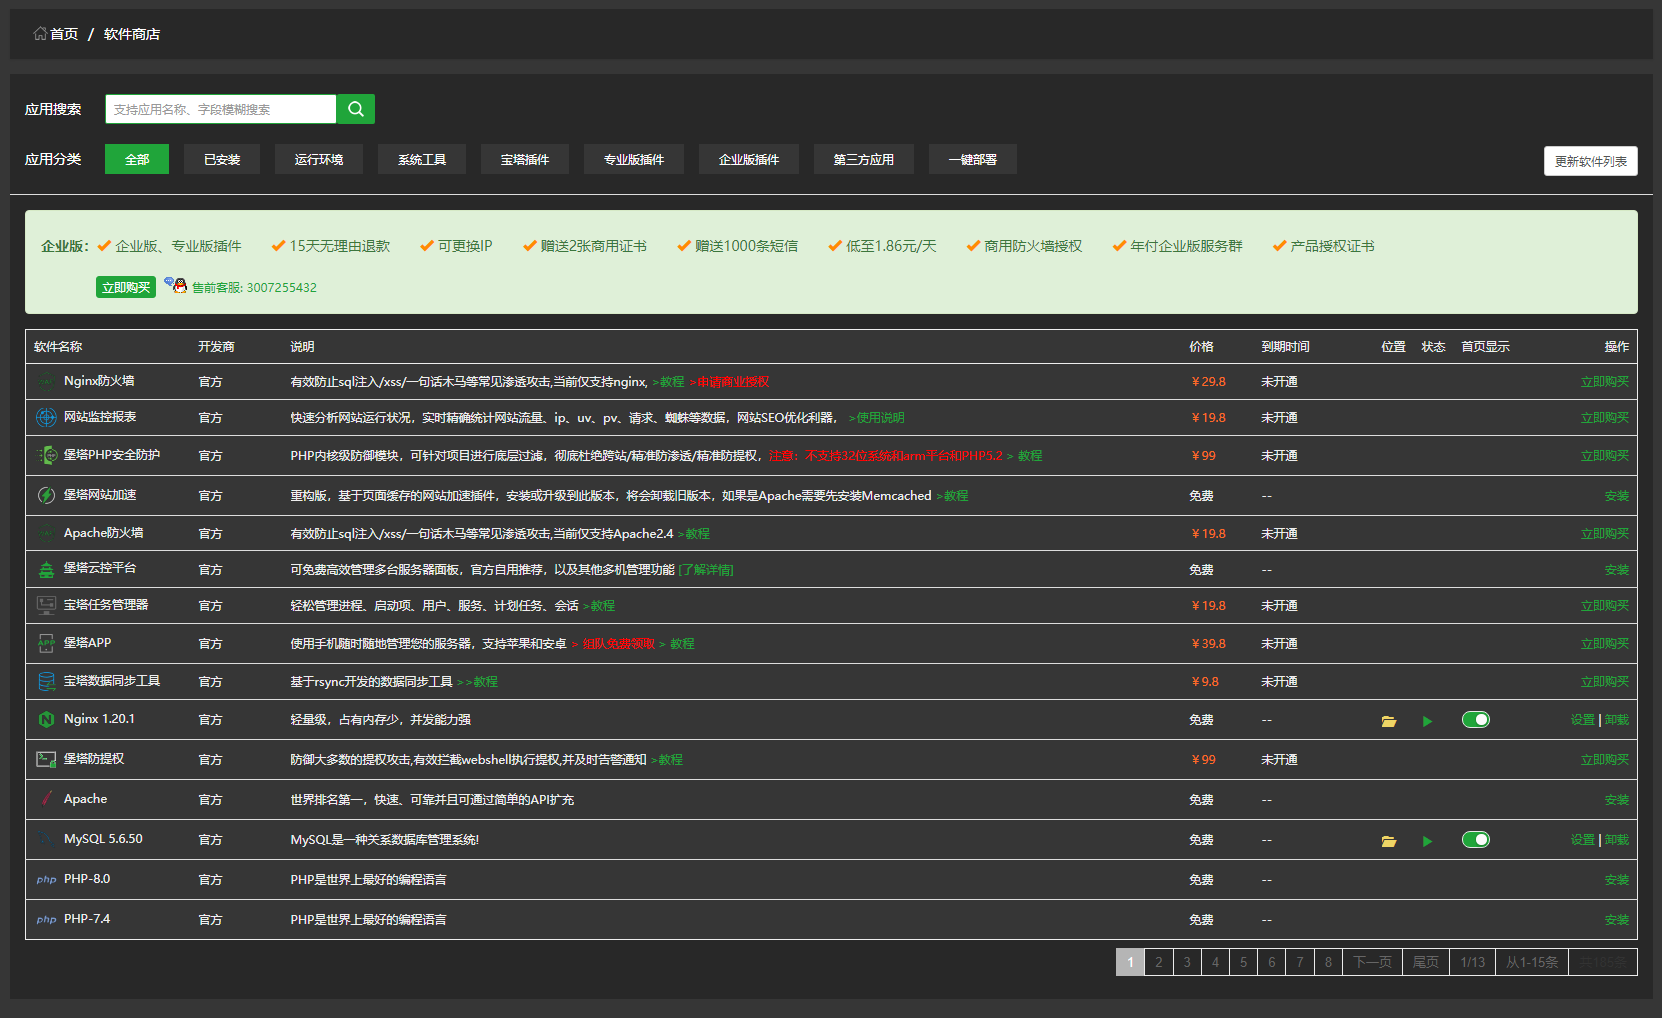This screenshot has width=1662, height=1018.
Task: Jump to 尾页 in pagination
Action: pos(1426,962)
